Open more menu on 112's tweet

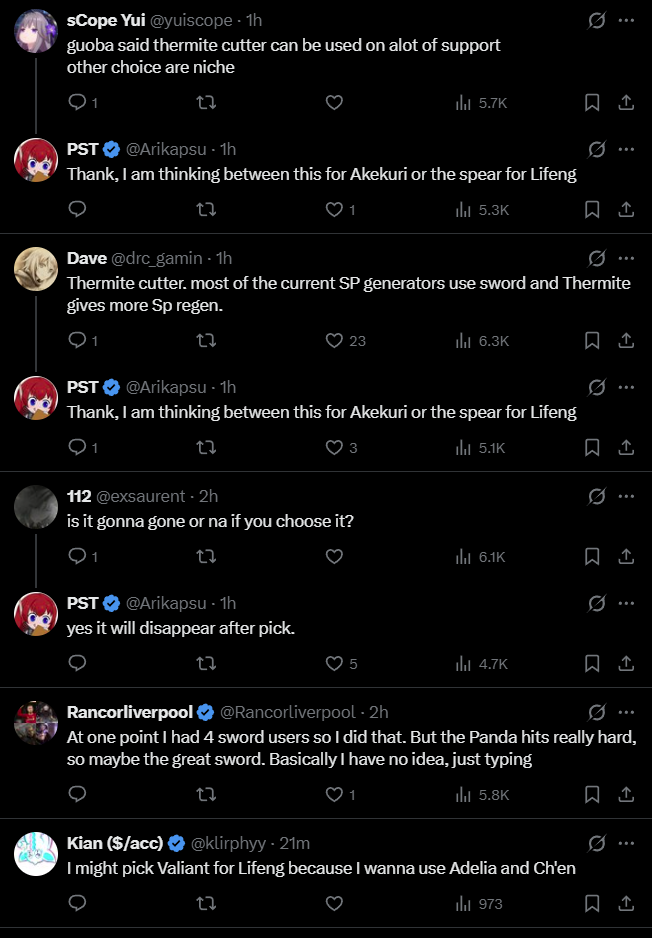(626, 496)
